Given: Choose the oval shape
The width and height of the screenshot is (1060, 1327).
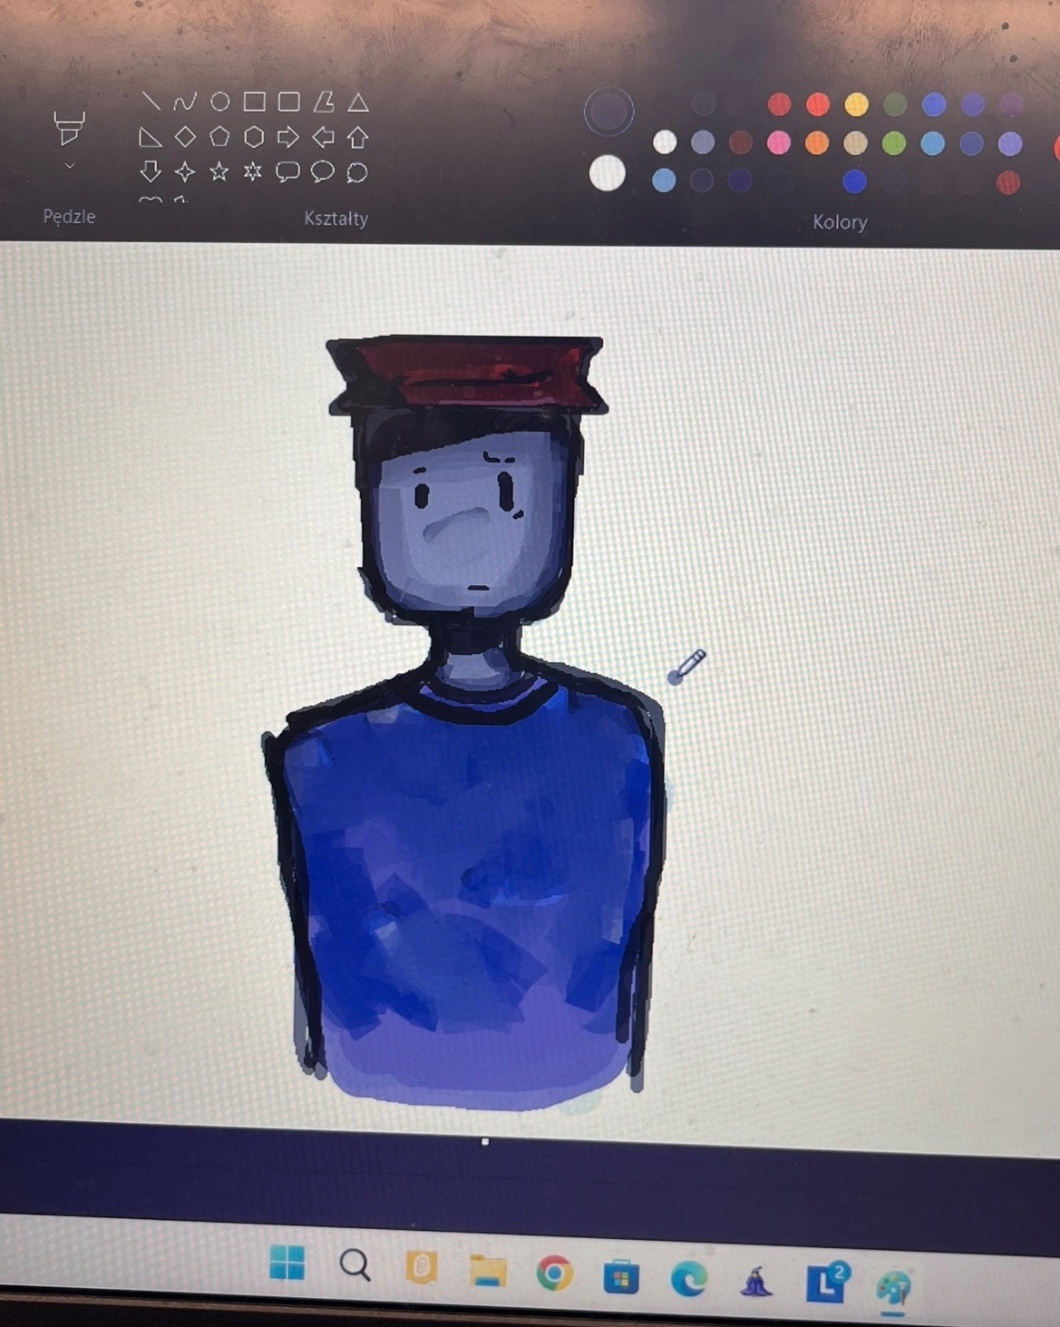Looking at the screenshot, I should (x=220, y=101).
